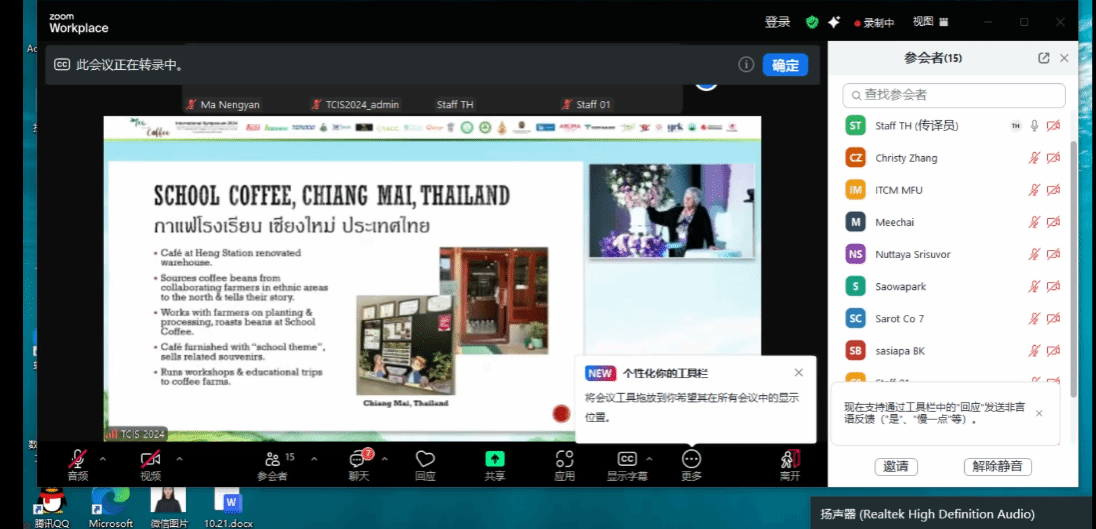The height and width of the screenshot is (529, 1096).
Task: Expand video options arrow beside 视频
Action: tap(180, 459)
